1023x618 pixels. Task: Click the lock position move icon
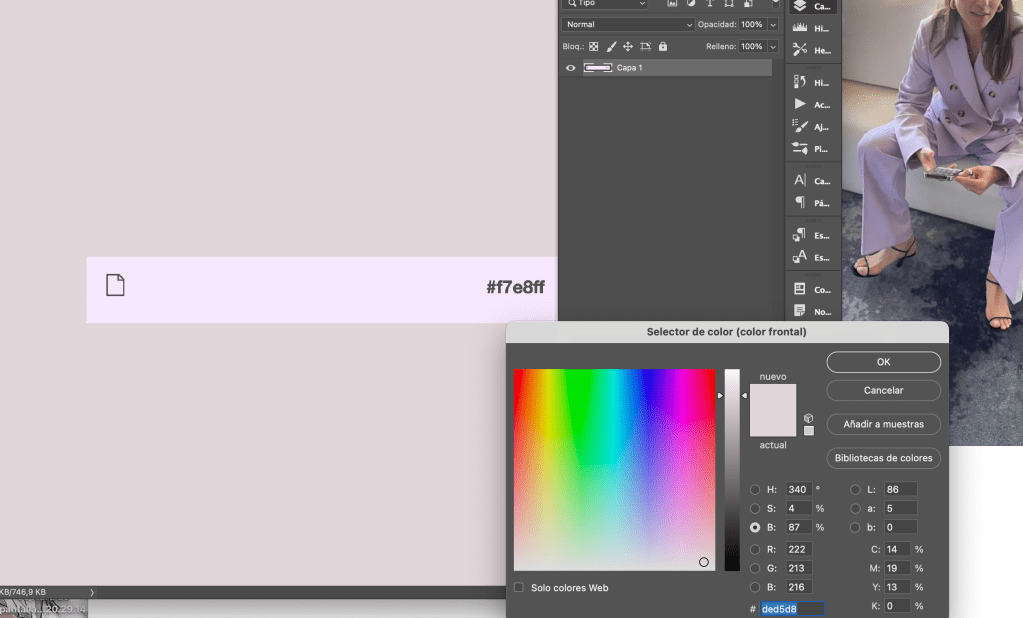[628, 46]
